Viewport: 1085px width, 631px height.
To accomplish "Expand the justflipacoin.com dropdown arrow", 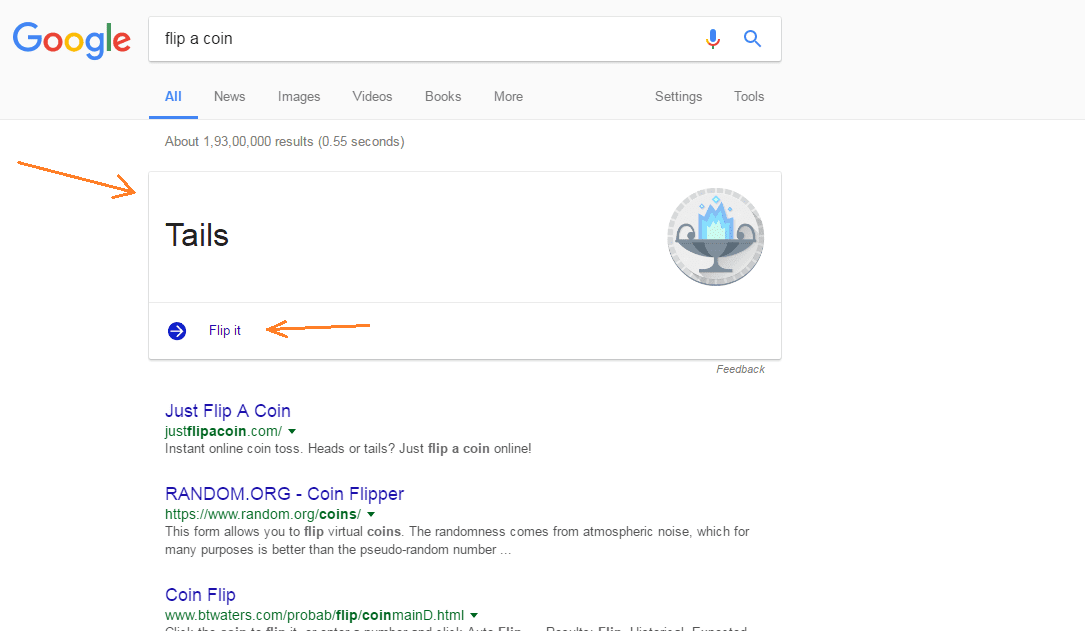I will (292, 431).
